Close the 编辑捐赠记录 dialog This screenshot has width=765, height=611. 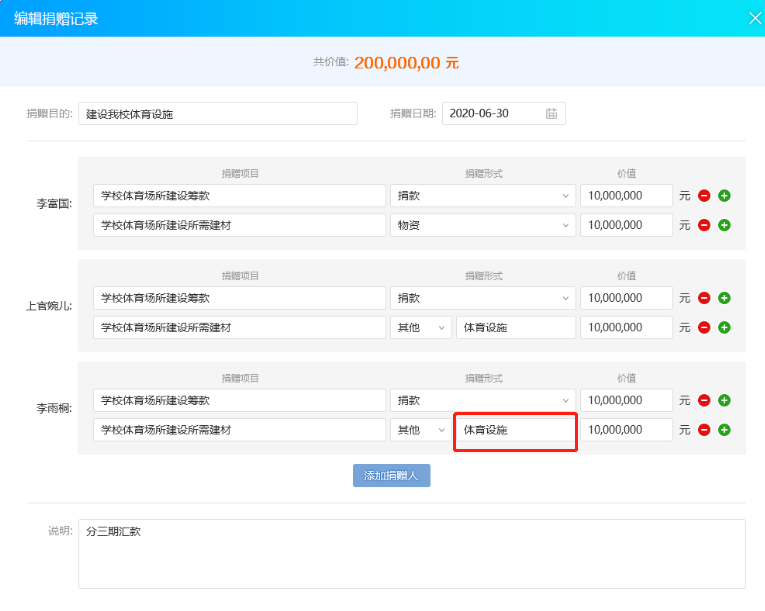pyautogui.click(x=755, y=19)
